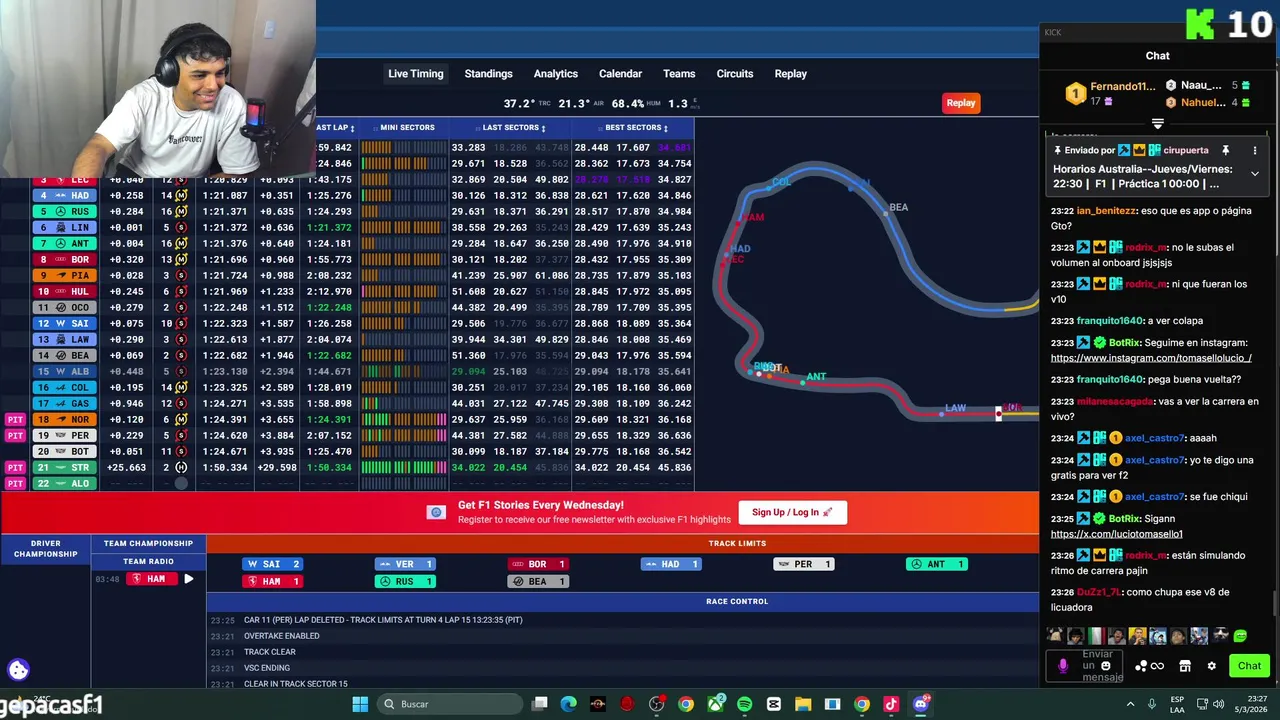1280x720 pixels.
Task: Go to the Calendar page
Action: tap(620, 74)
